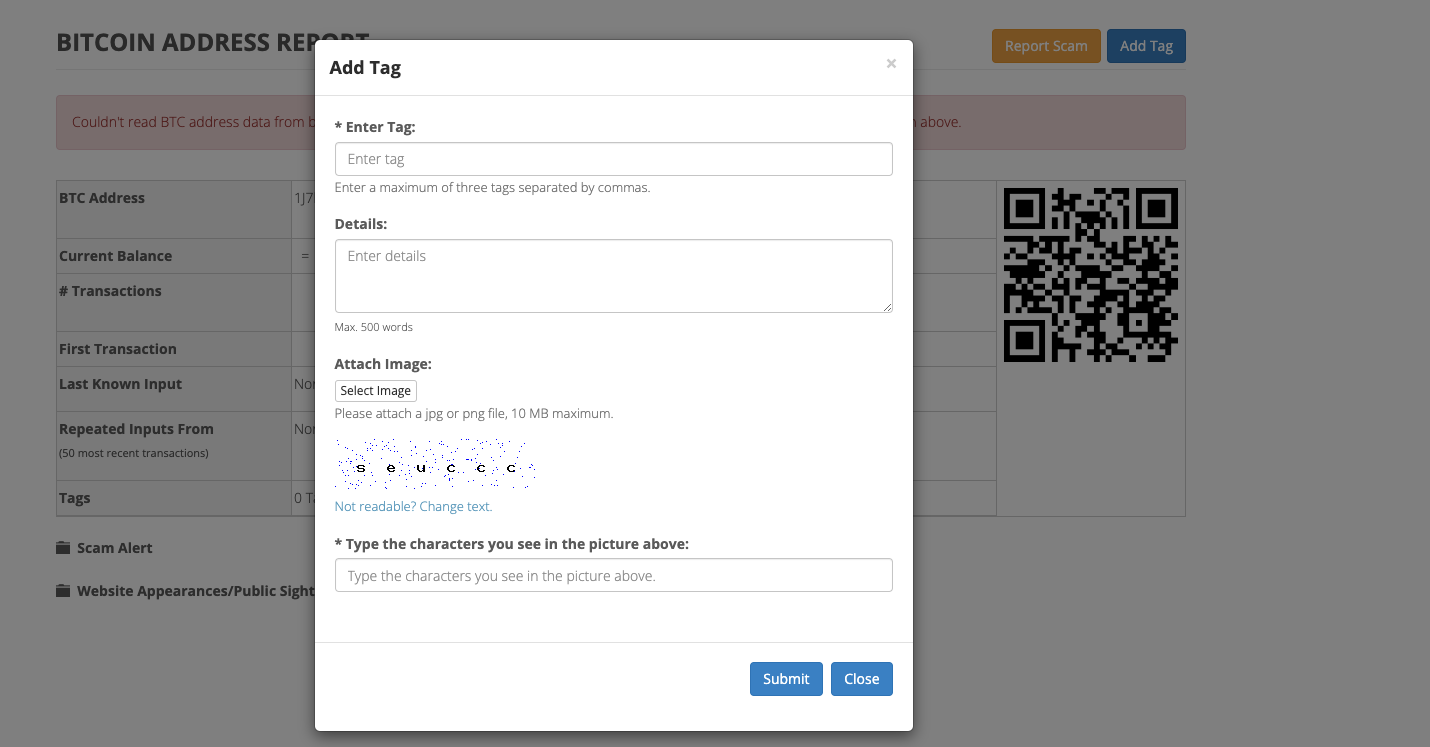This screenshot has height=747, width=1430.
Task: Submit the Add Tag form
Action: 786,679
